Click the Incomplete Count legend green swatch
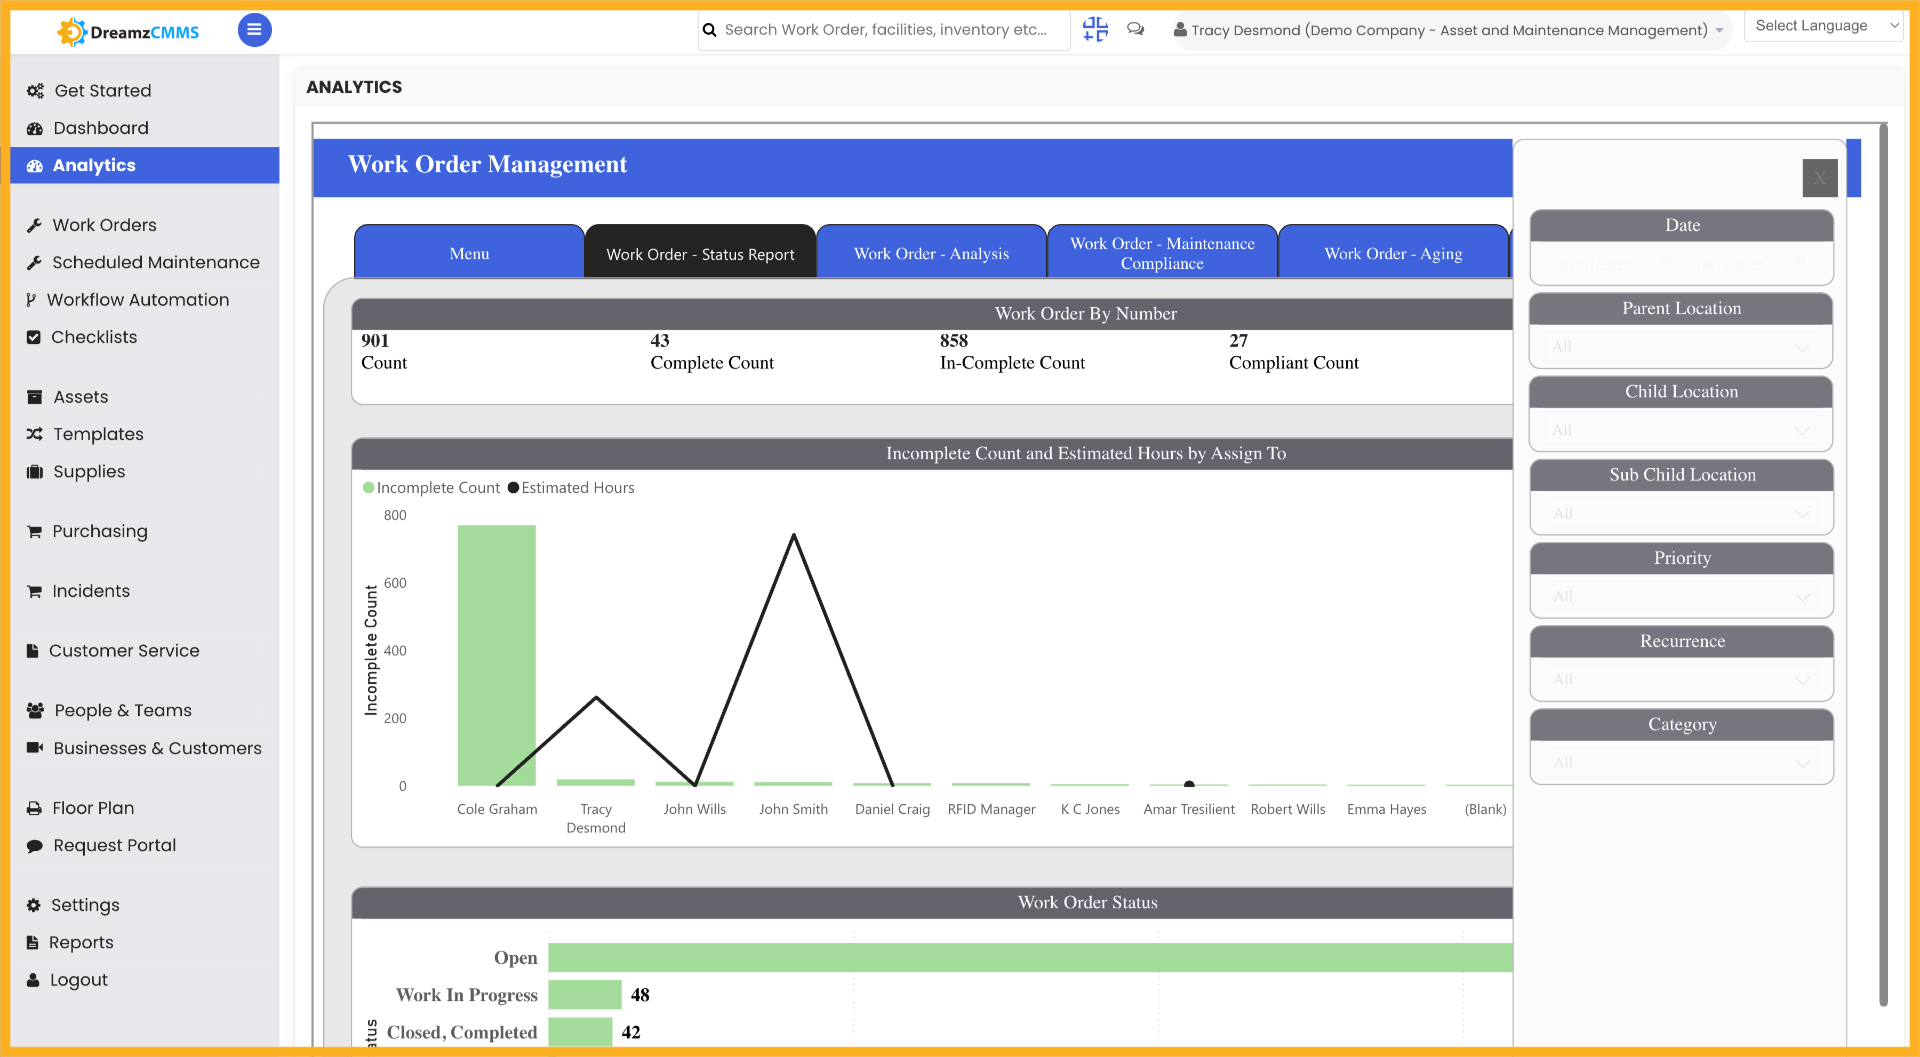Viewport: 1920px width, 1057px height. pyautogui.click(x=368, y=488)
